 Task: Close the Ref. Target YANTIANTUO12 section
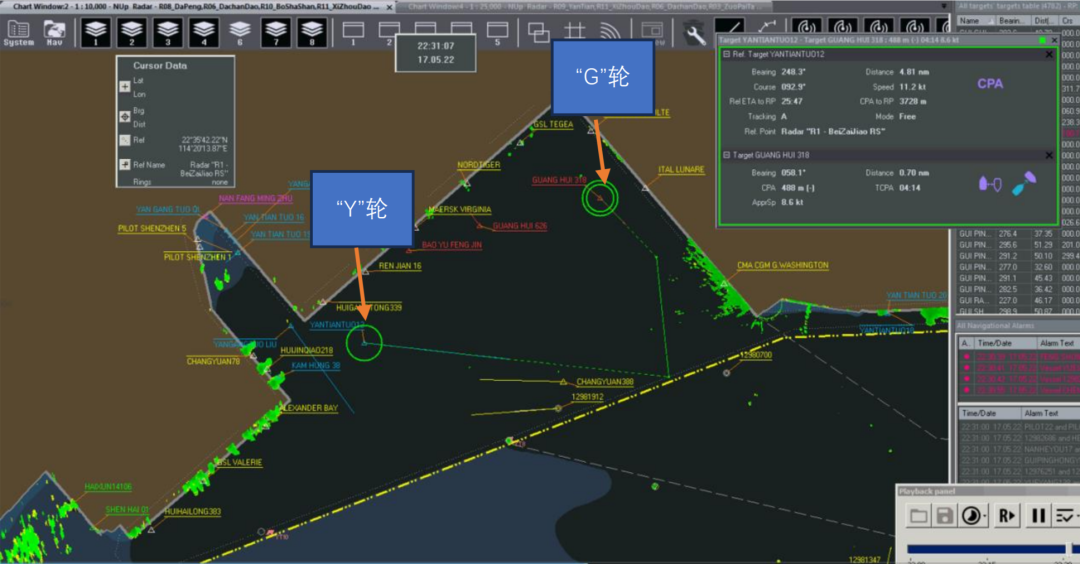(x=1049, y=54)
